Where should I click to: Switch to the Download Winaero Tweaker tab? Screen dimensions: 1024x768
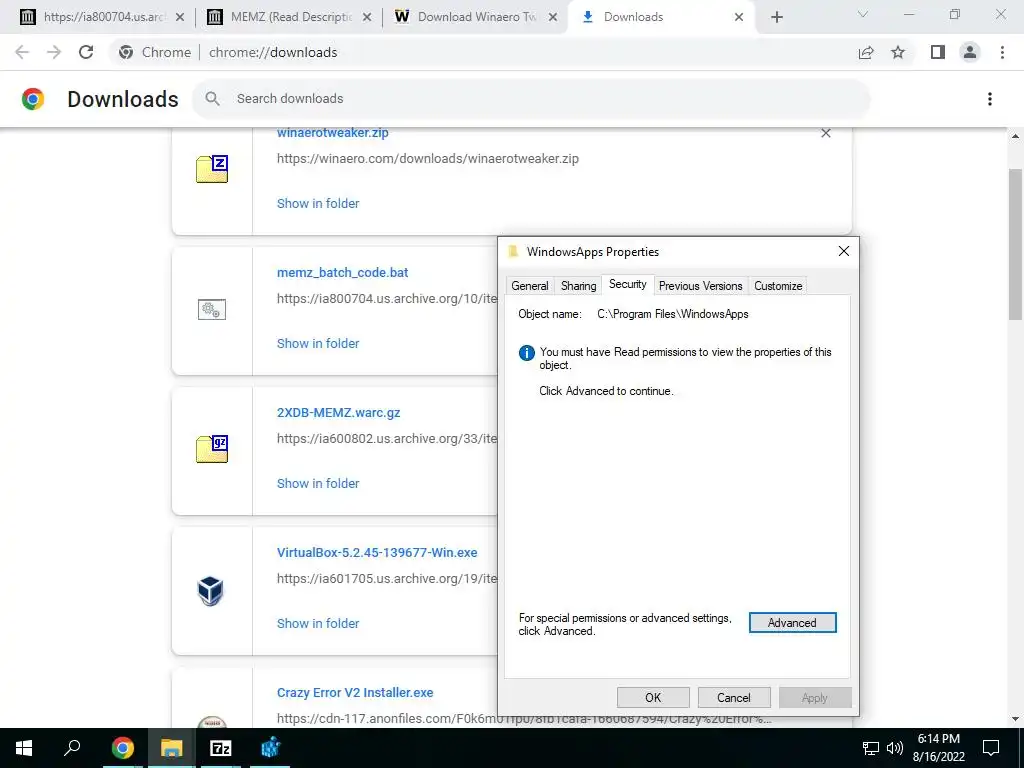475,17
